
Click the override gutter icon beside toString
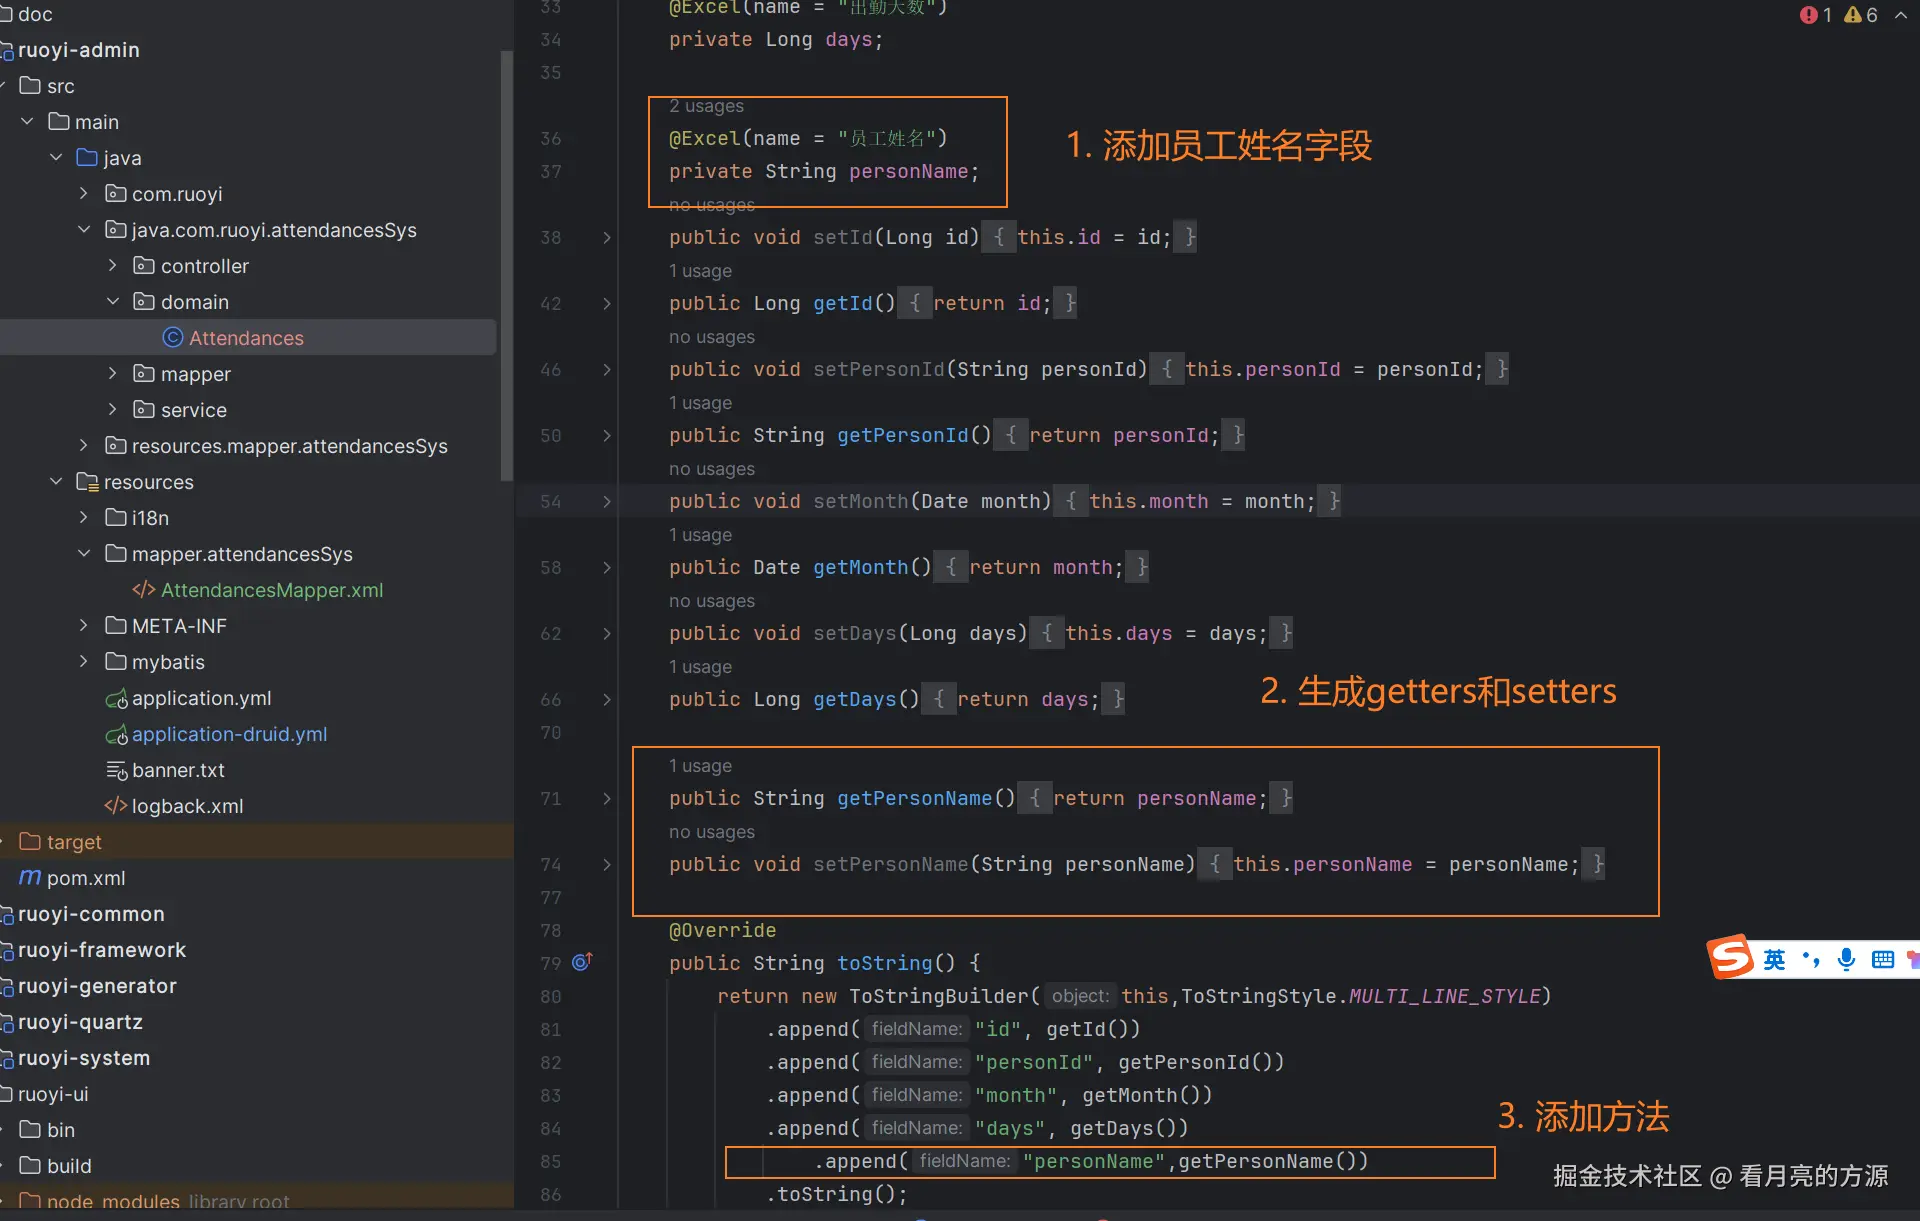pos(582,962)
